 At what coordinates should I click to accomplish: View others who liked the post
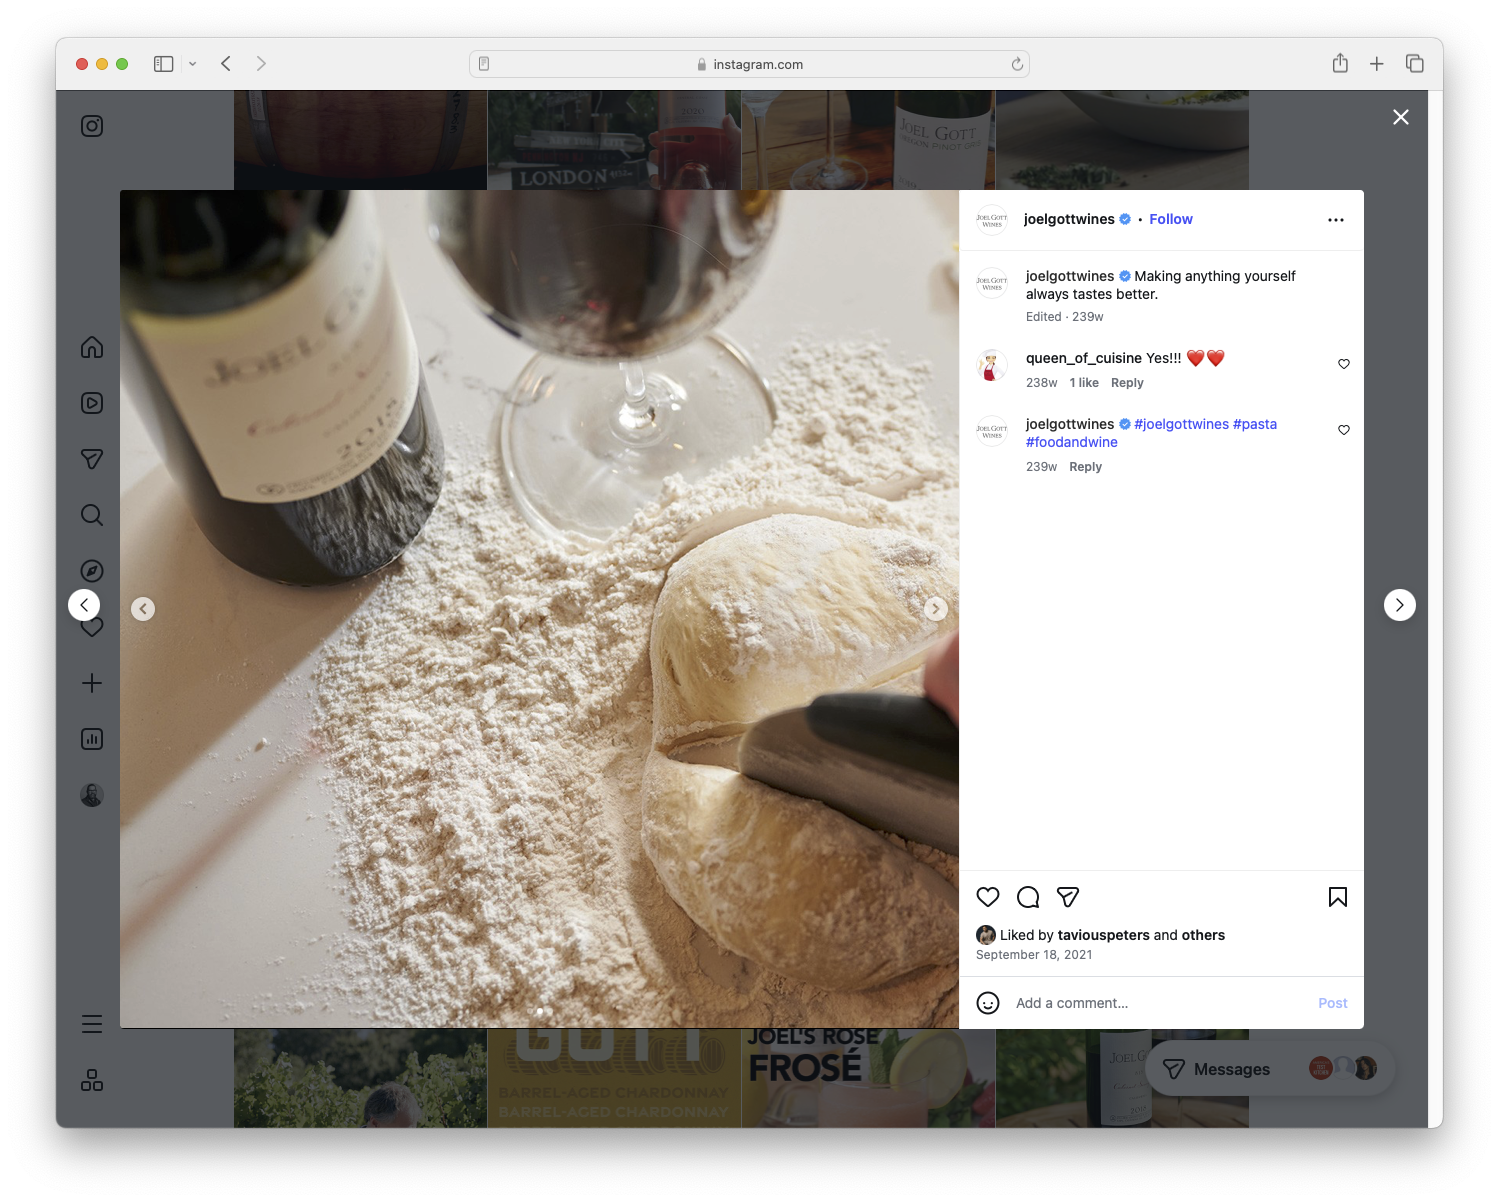pos(1203,935)
